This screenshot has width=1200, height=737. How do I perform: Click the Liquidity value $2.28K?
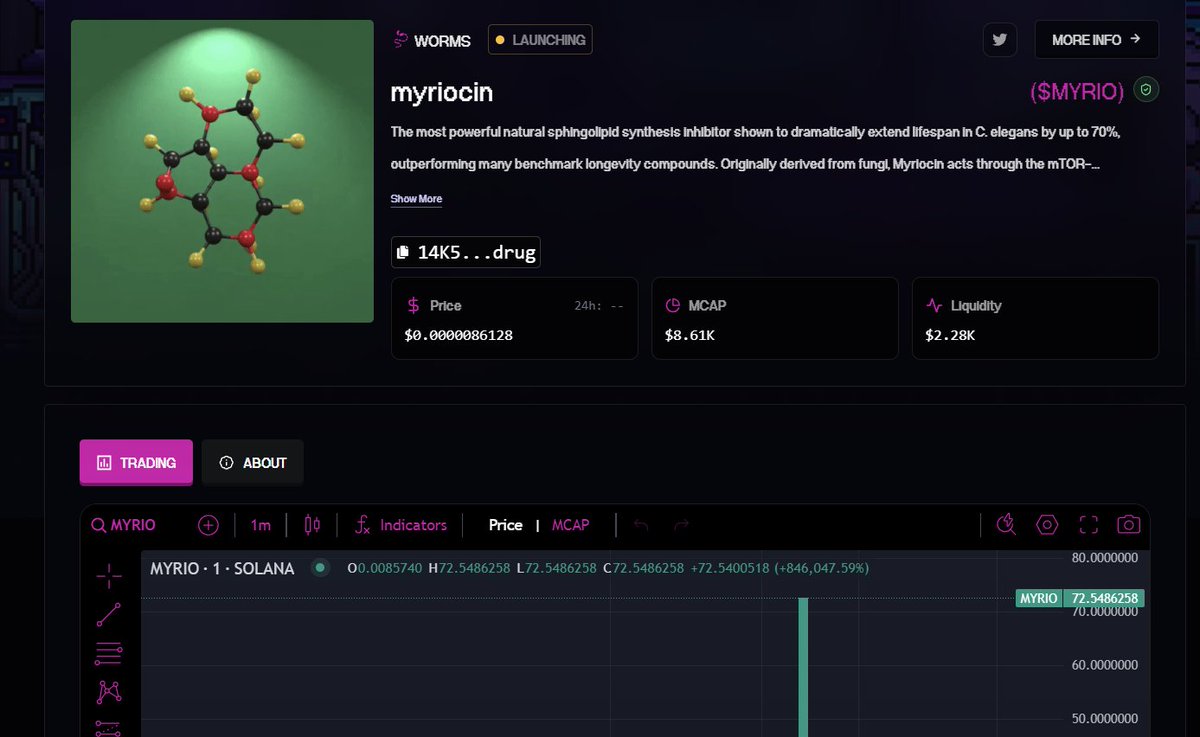[x=950, y=335]
